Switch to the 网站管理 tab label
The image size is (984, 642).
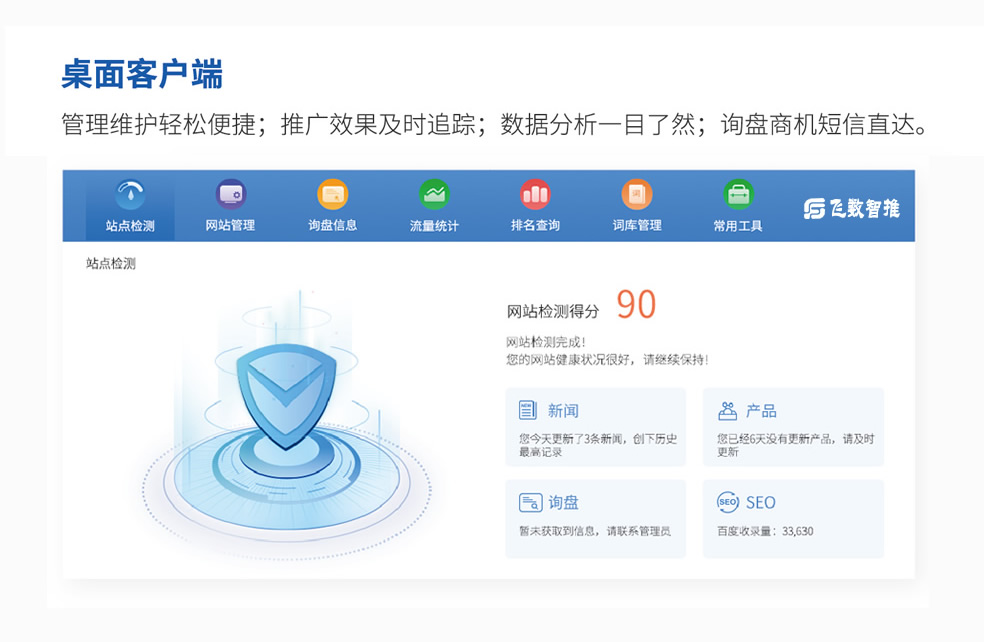pos(230,225)
